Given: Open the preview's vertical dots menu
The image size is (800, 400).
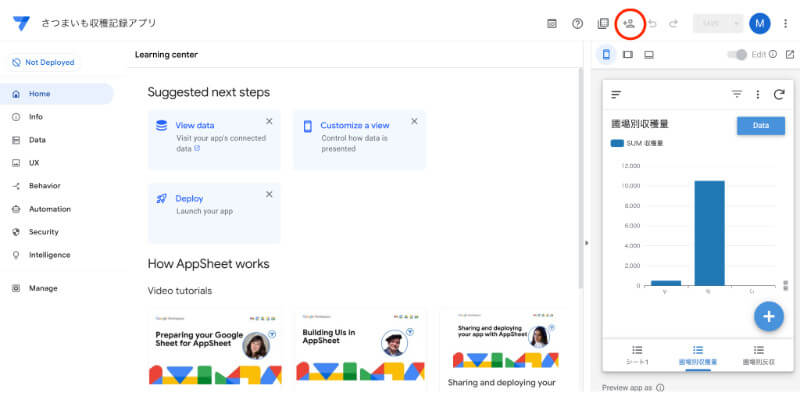Looking at the screenshot, I should coord(758,94).
